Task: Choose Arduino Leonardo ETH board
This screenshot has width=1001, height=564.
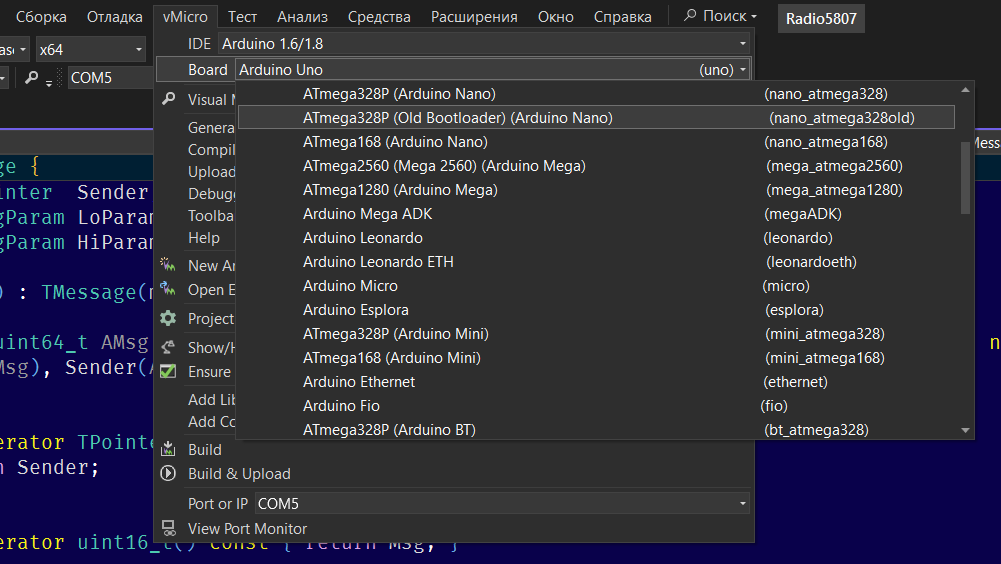Action: pyautogui.click(x=596, y=262)
